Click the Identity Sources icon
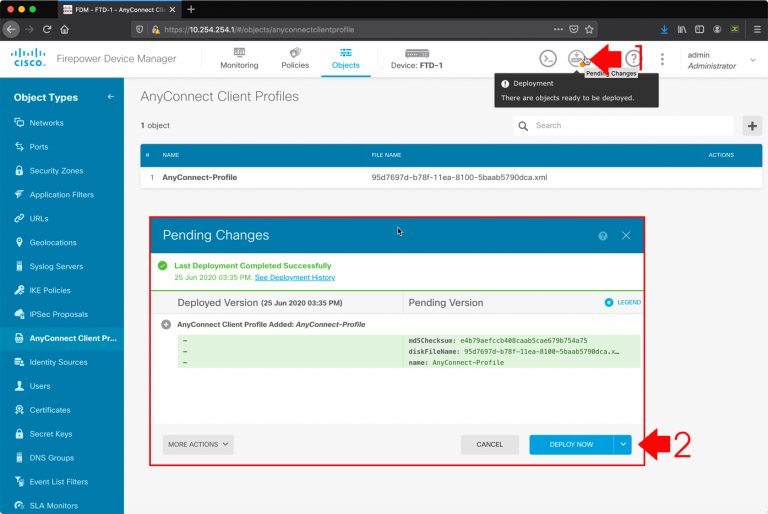 point(19,362)
